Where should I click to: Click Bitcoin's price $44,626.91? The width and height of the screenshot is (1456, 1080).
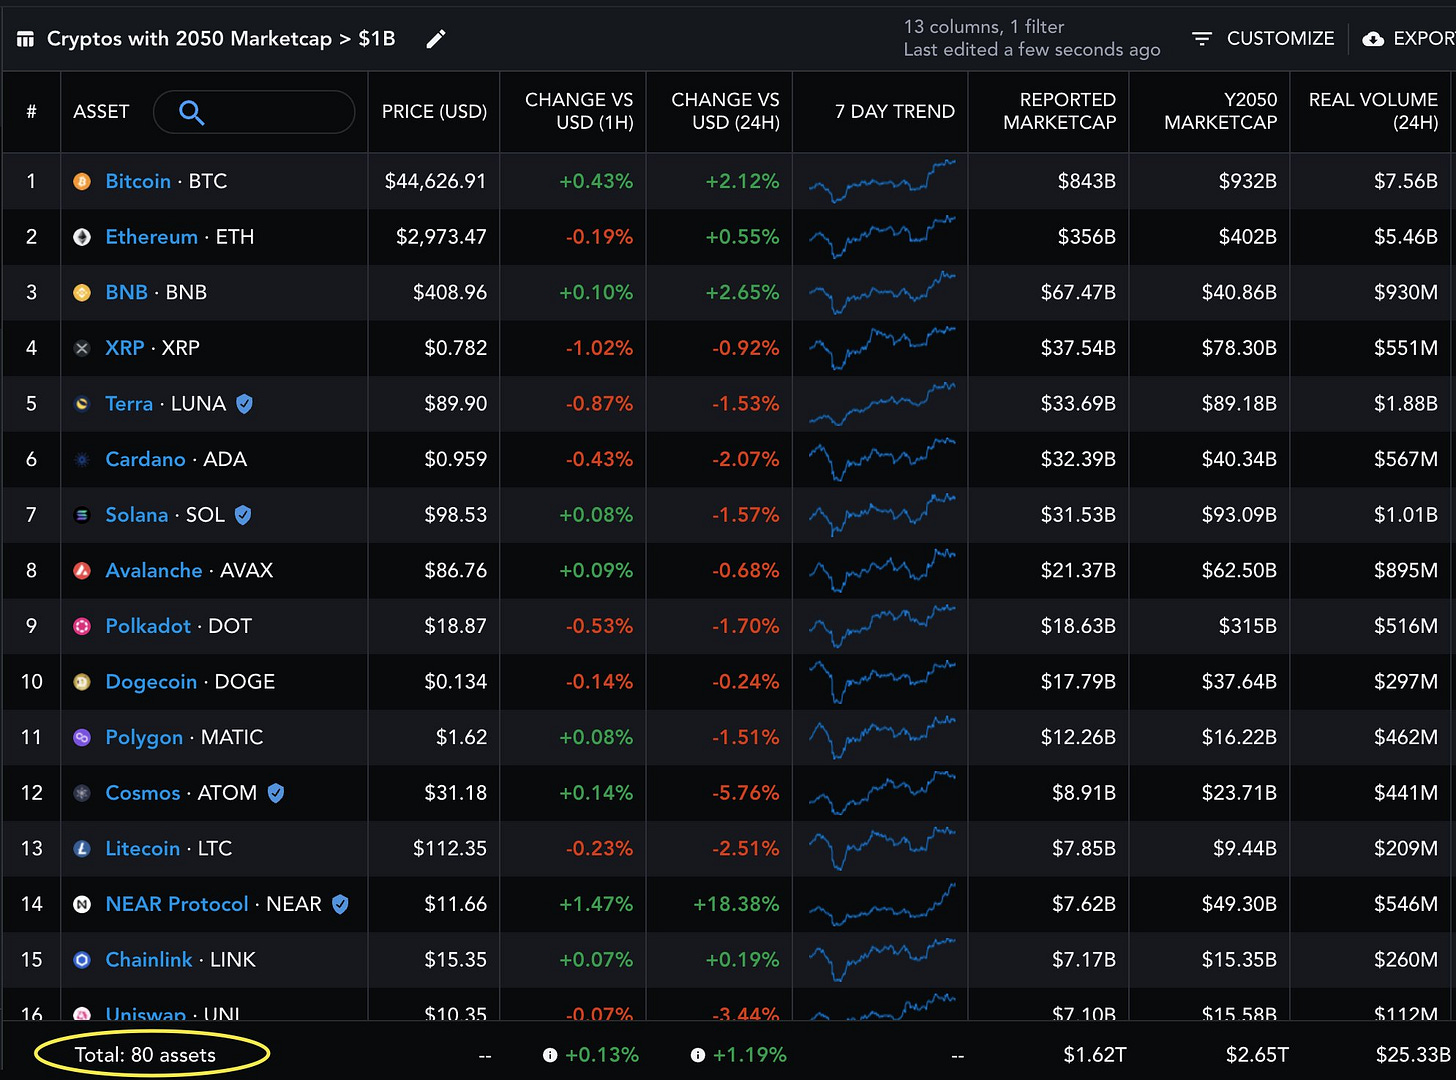click(x=435, y=181)
